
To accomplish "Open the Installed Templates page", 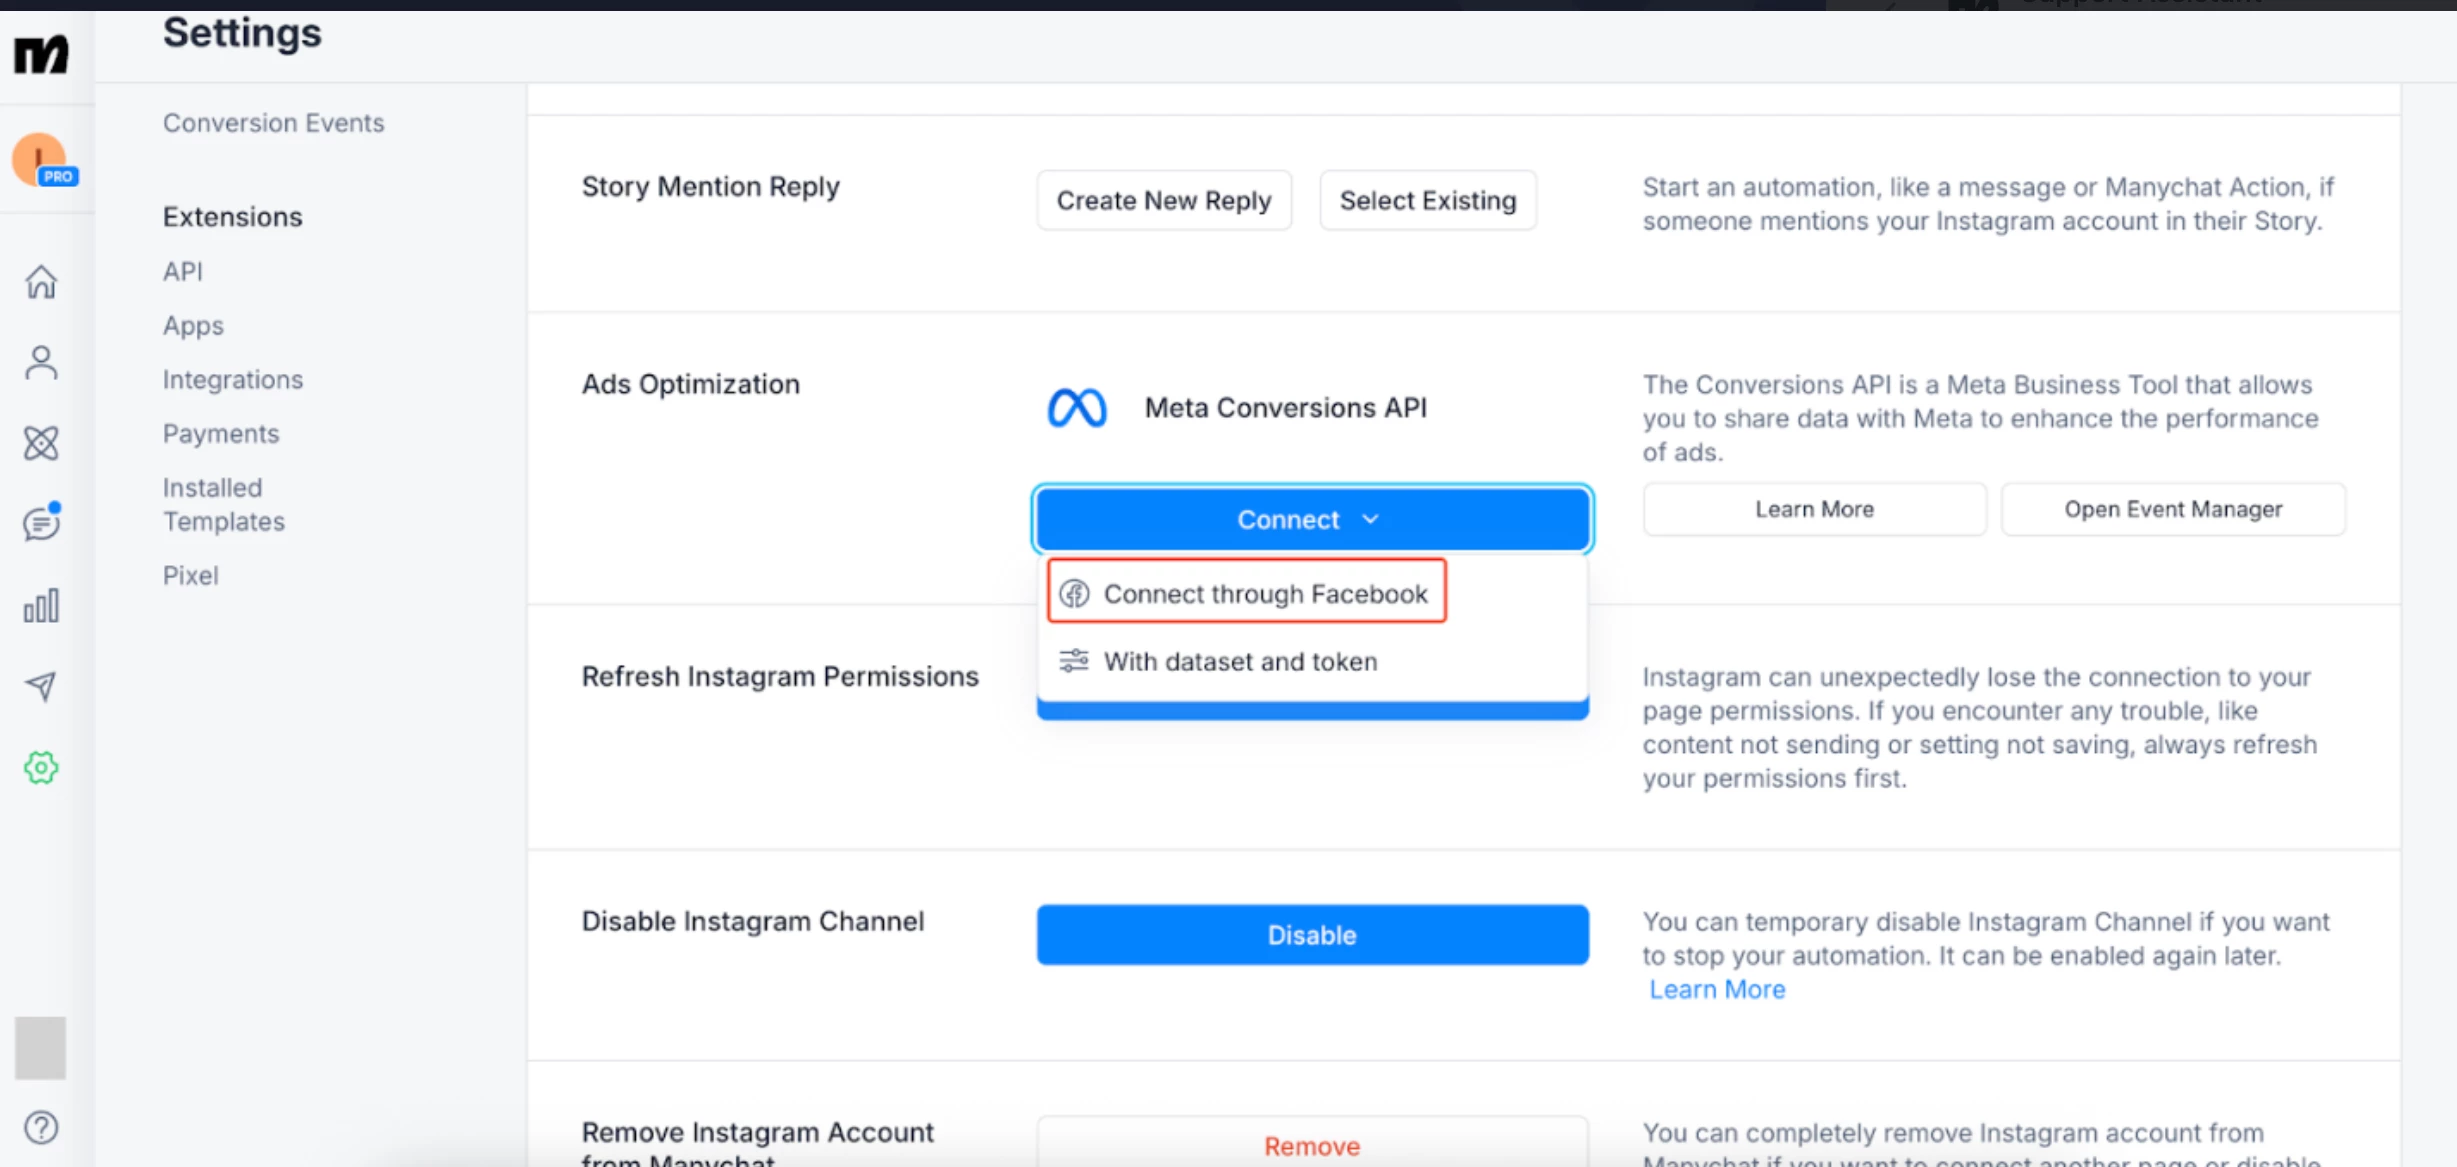I will click(x=223, y=504).
